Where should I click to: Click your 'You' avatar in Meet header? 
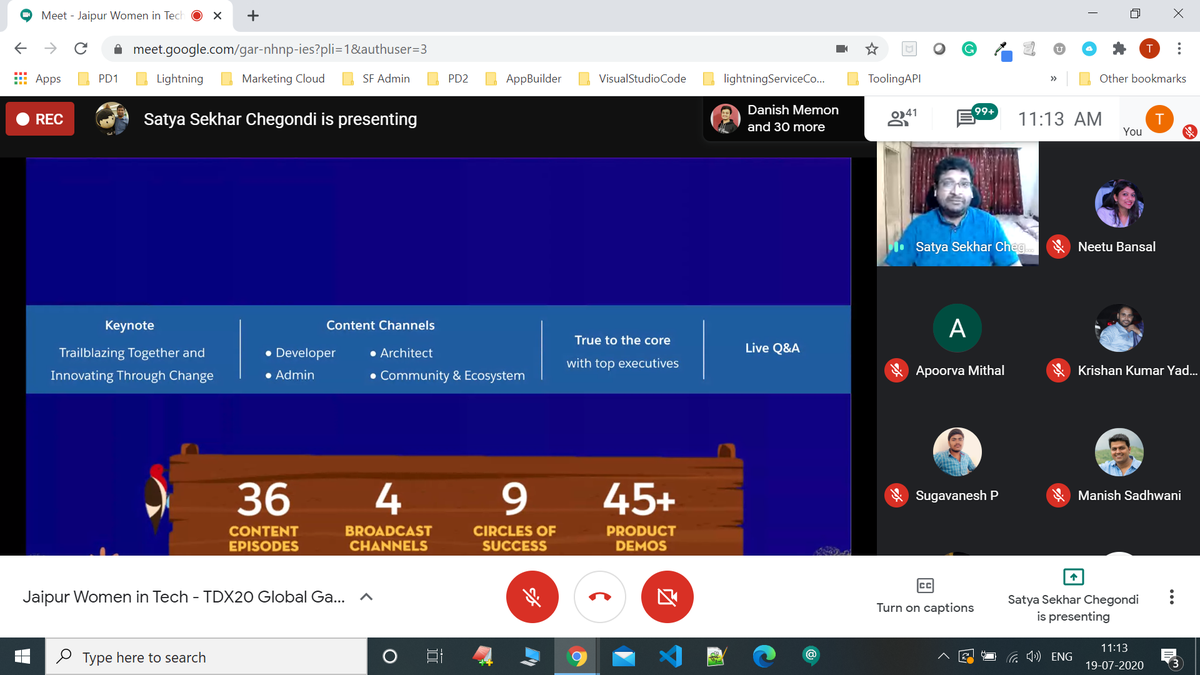click(x=1159, y=118)
